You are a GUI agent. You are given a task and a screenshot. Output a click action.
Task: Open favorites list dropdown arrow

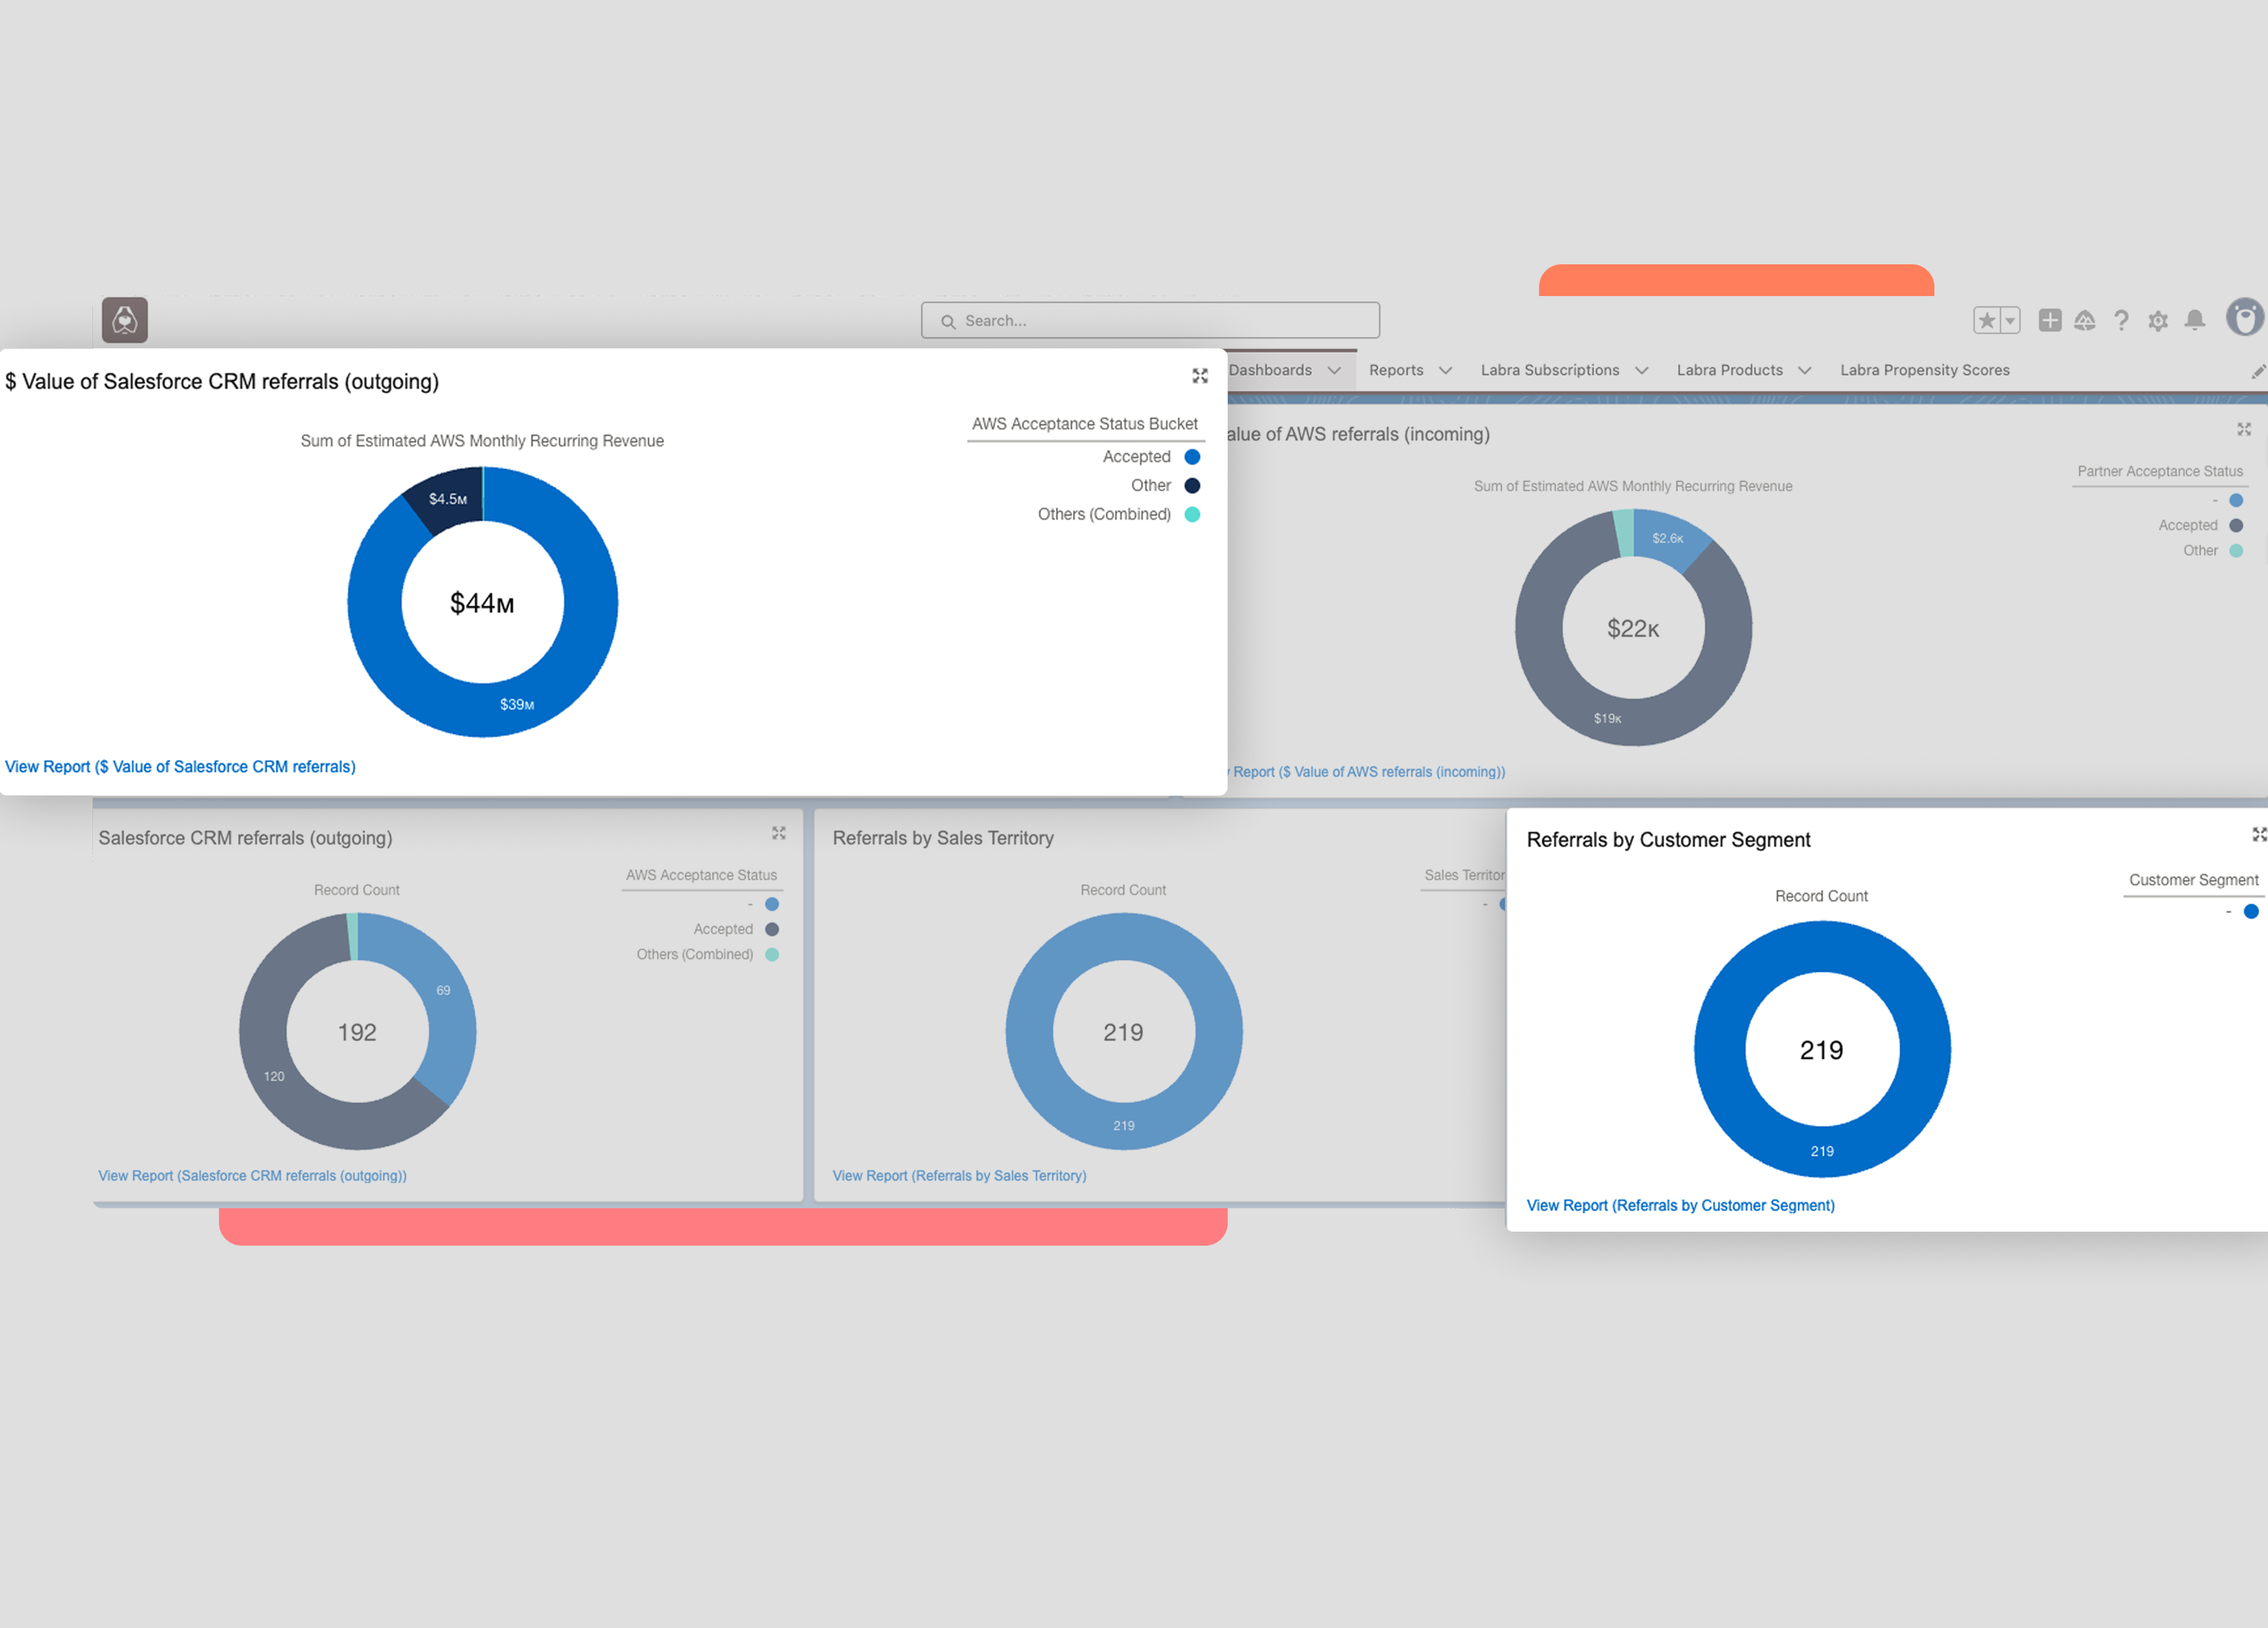pyautogui.click(x=2010, y=320)
